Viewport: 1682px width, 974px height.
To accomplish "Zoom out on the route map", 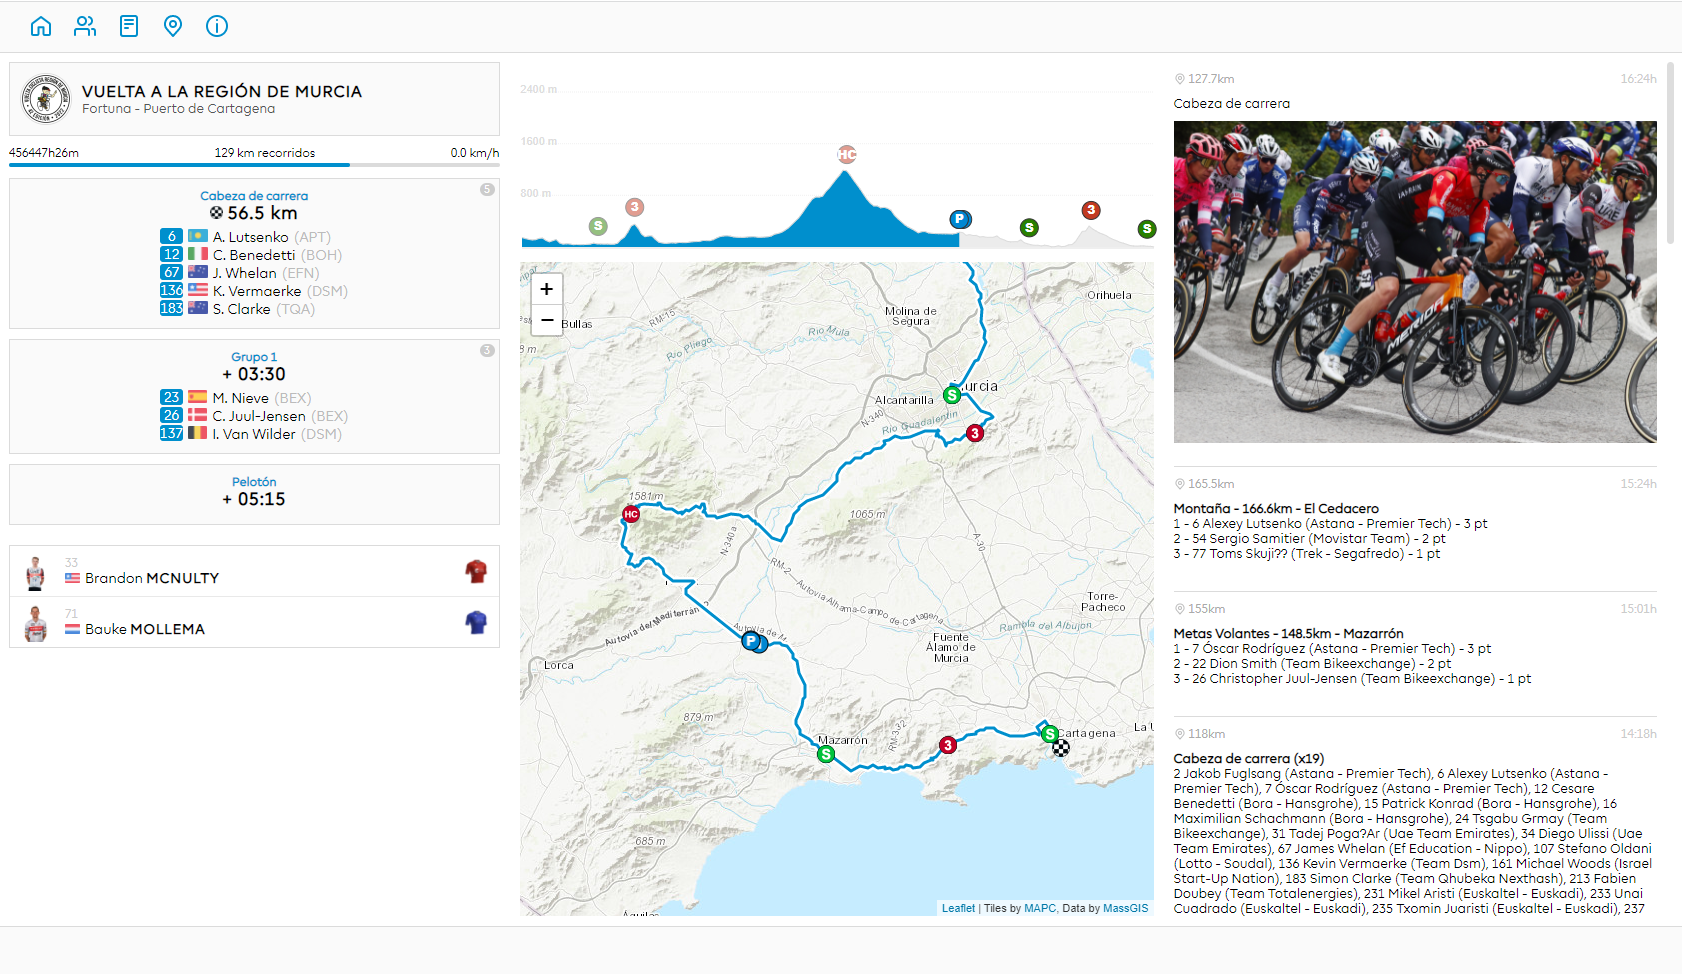I will (546, 320).
